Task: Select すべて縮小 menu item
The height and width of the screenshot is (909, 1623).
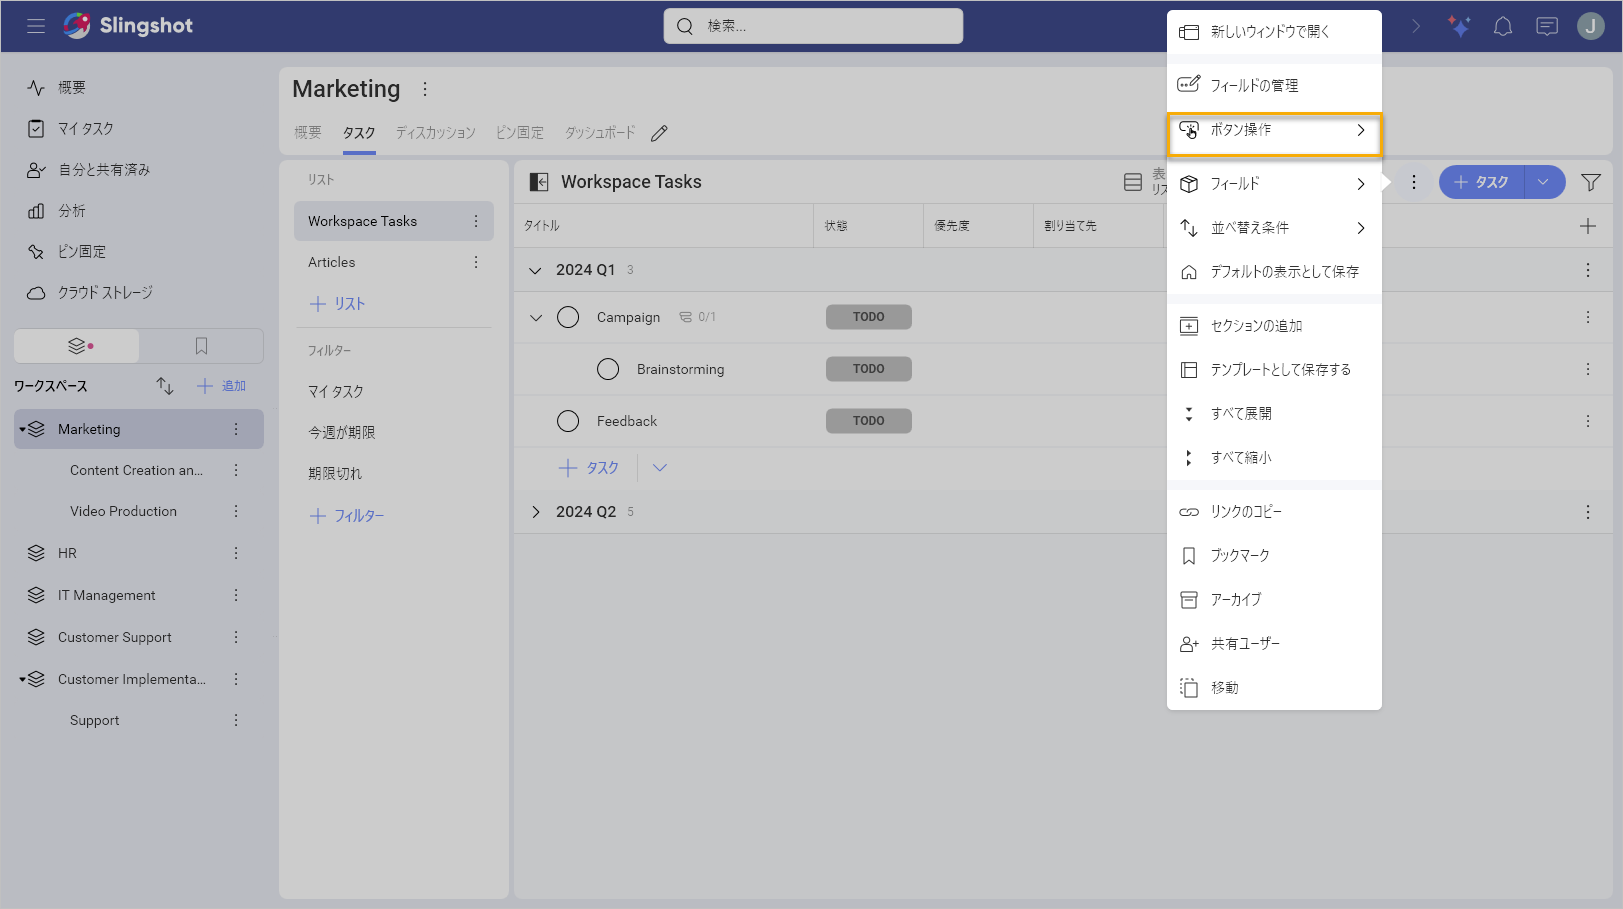Action: tap(1274, 458)
